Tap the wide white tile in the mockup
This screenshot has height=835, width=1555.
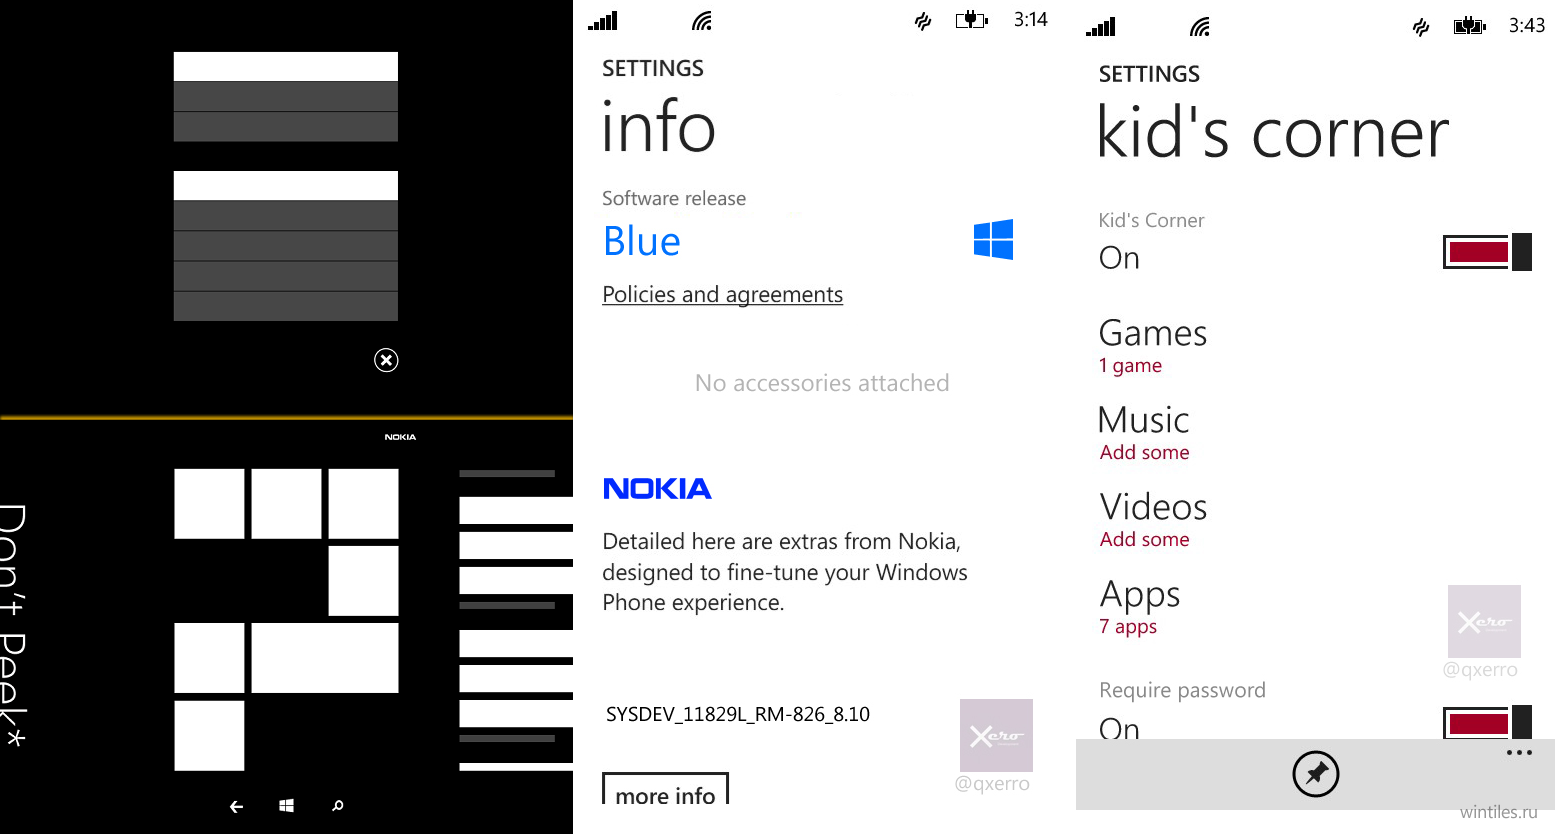point(325,658)
